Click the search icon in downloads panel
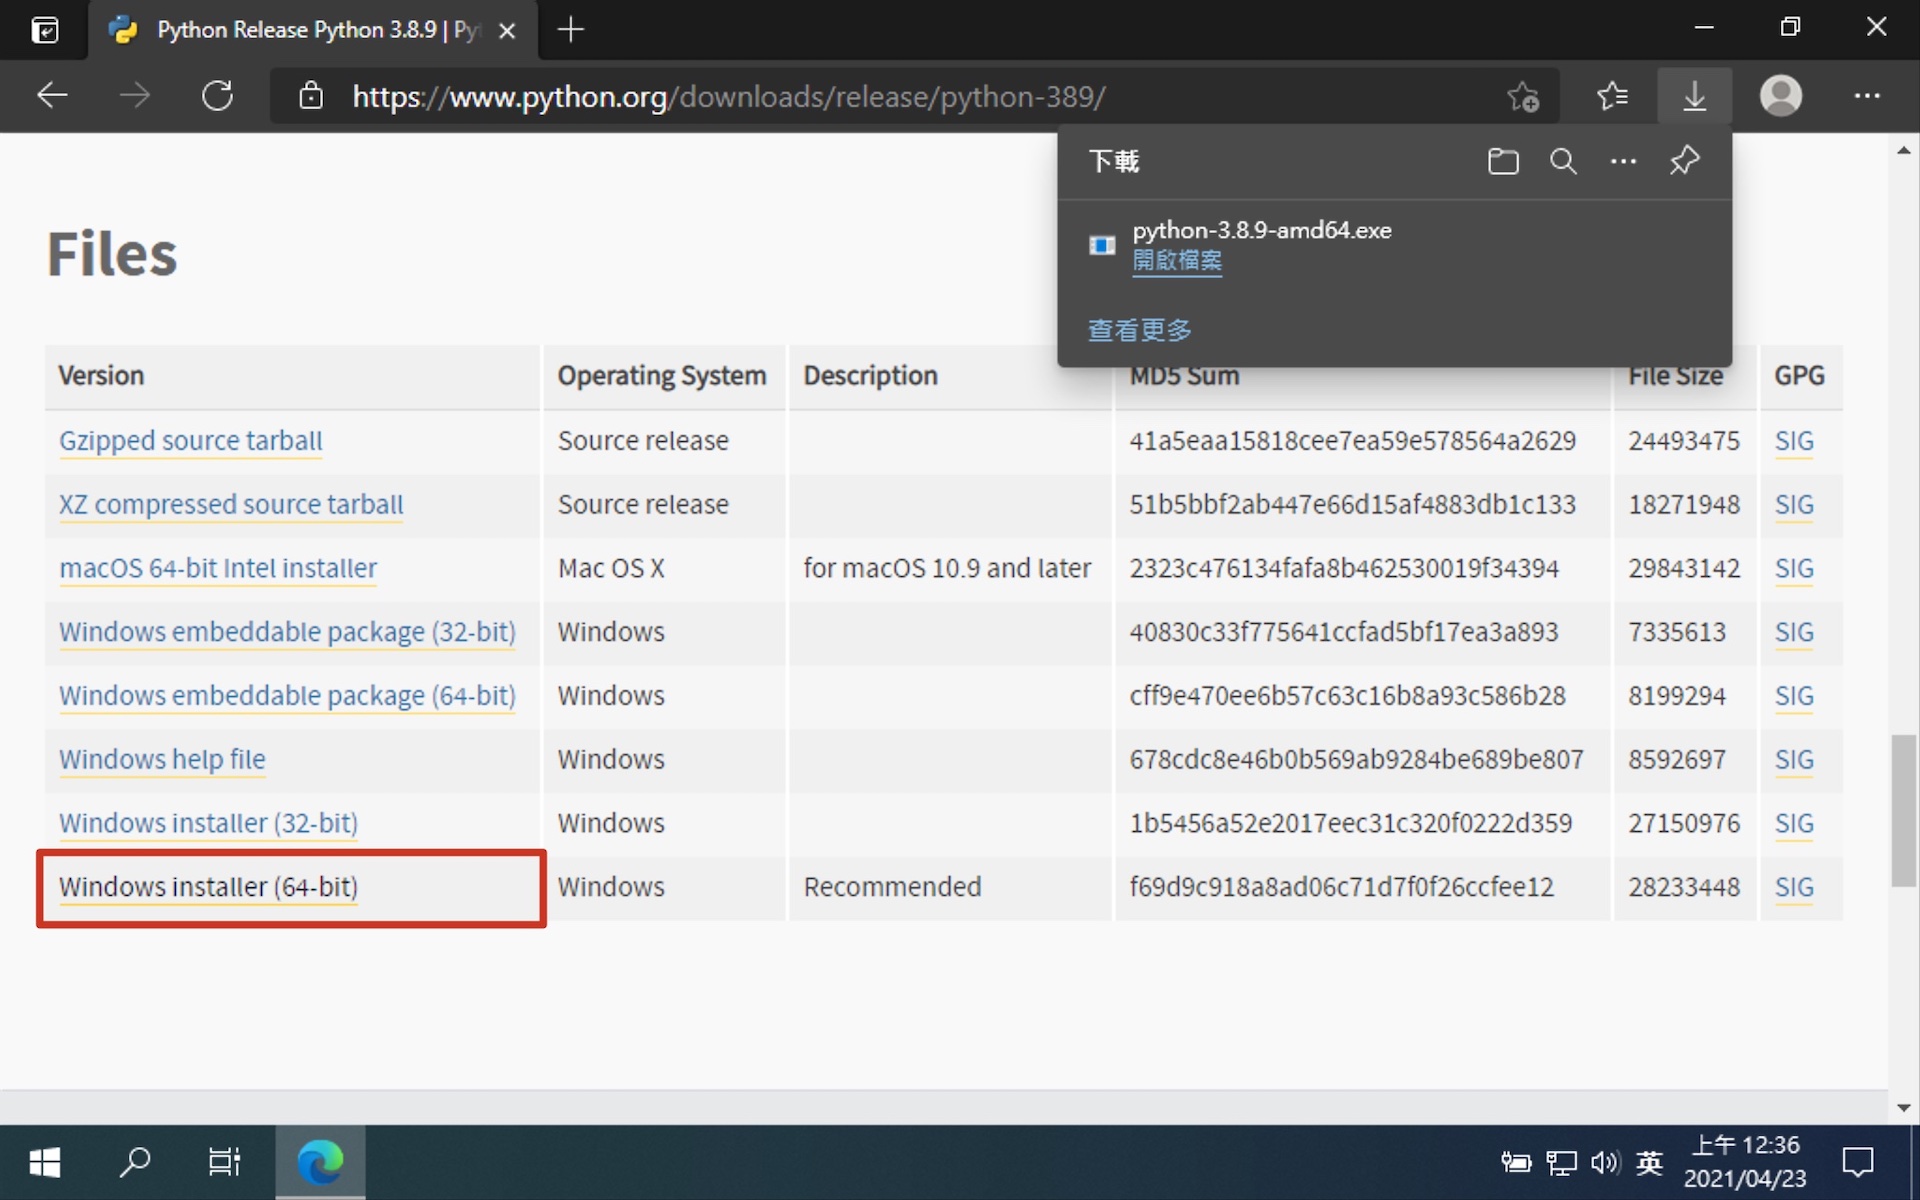This screenshot has width=1920, height=1200. point(1562,159)
